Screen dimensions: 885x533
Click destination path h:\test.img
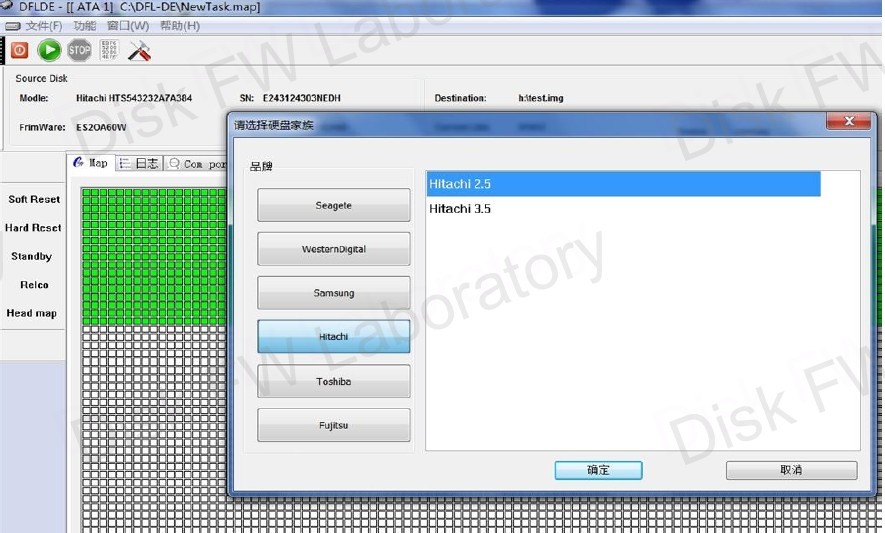tap(541, 98)
